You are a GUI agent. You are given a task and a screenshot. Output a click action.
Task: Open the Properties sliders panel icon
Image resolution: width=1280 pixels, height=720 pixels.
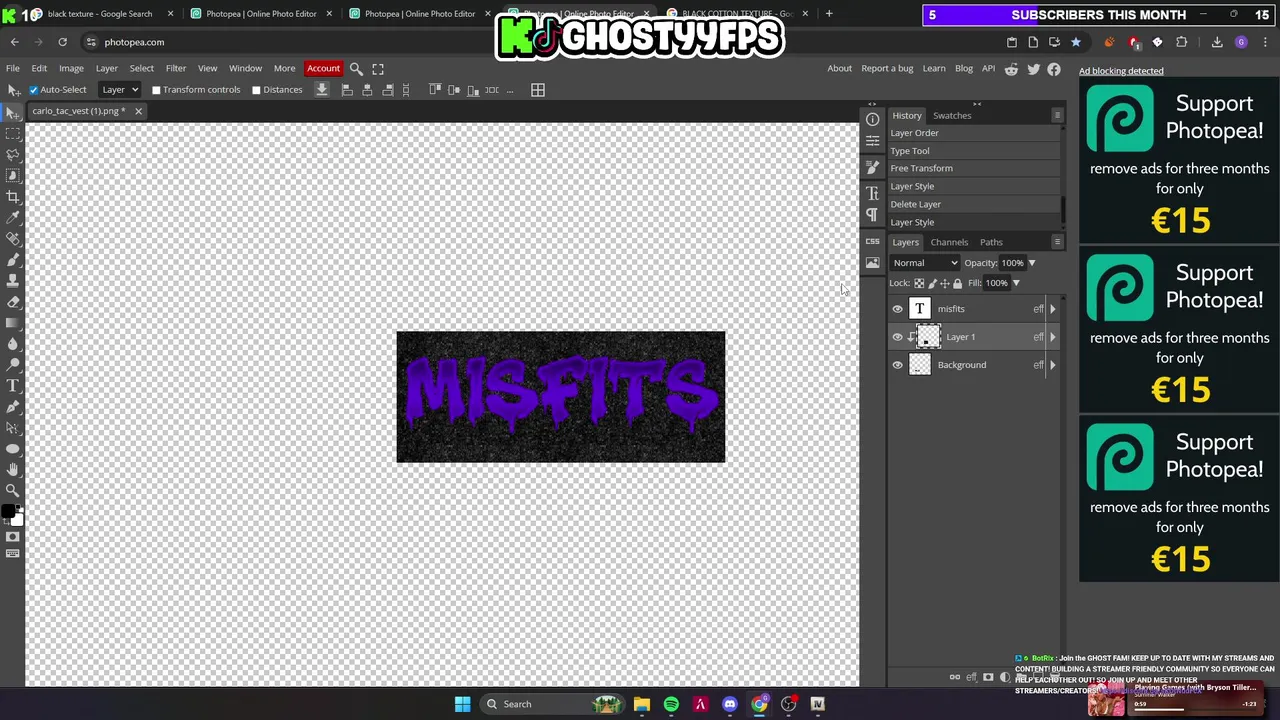[872, 141]
